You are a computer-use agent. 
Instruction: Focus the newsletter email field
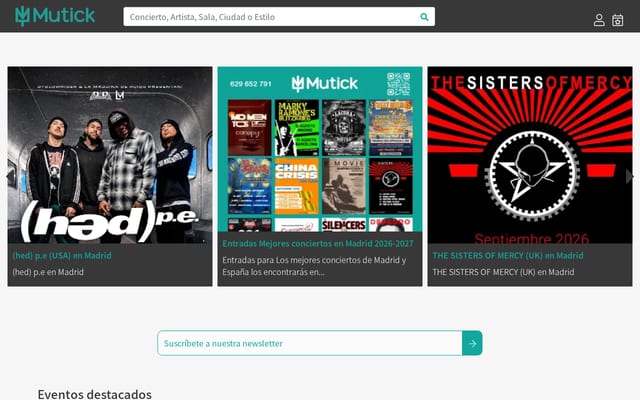(x=310, y=343)
